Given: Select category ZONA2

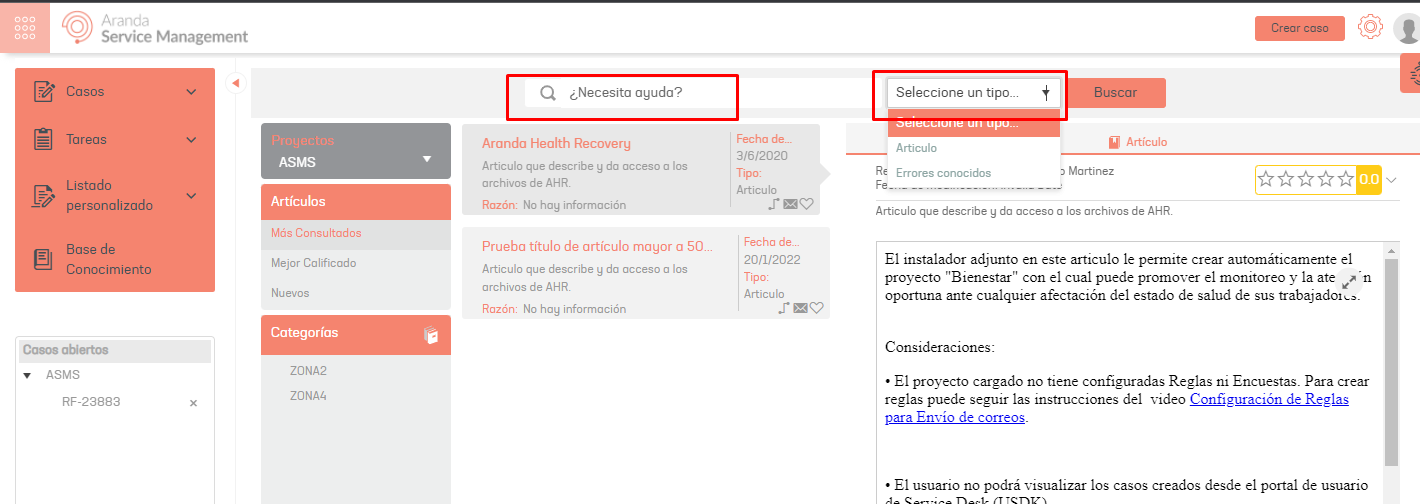Looking at the screenshot, I should 308,371.
